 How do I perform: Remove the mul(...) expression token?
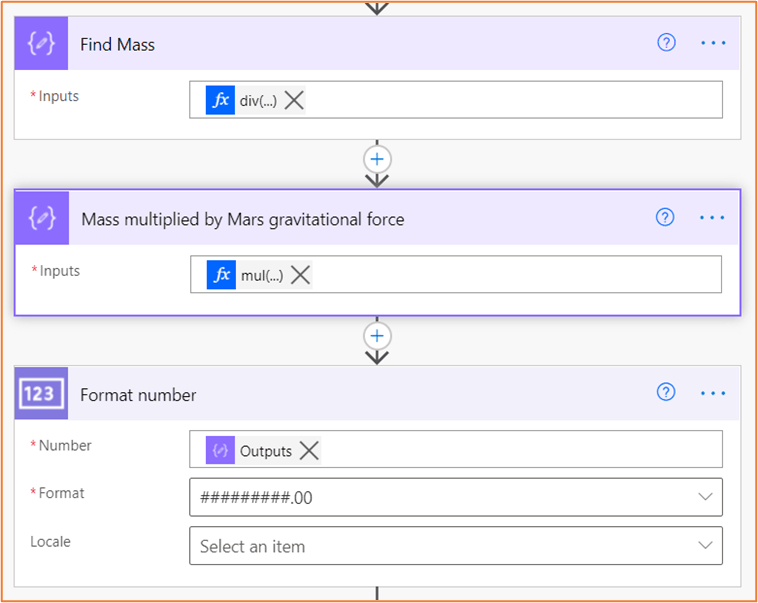point(300,275)
